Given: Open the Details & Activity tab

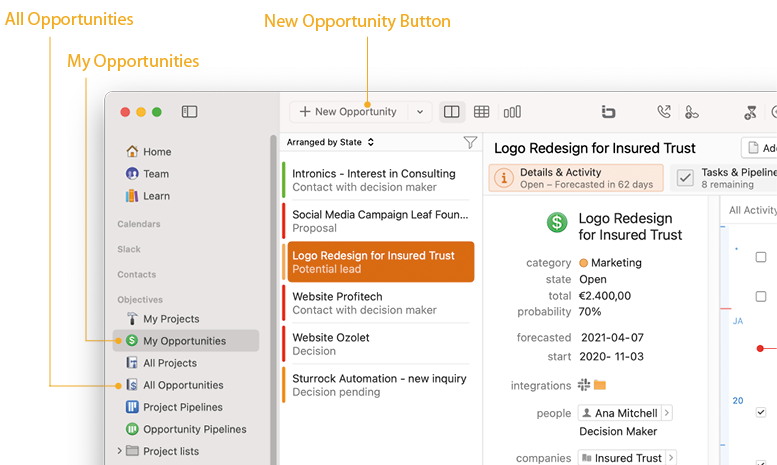Looking at the screenshot, I should pyautogui.click(x=576, y=178).
